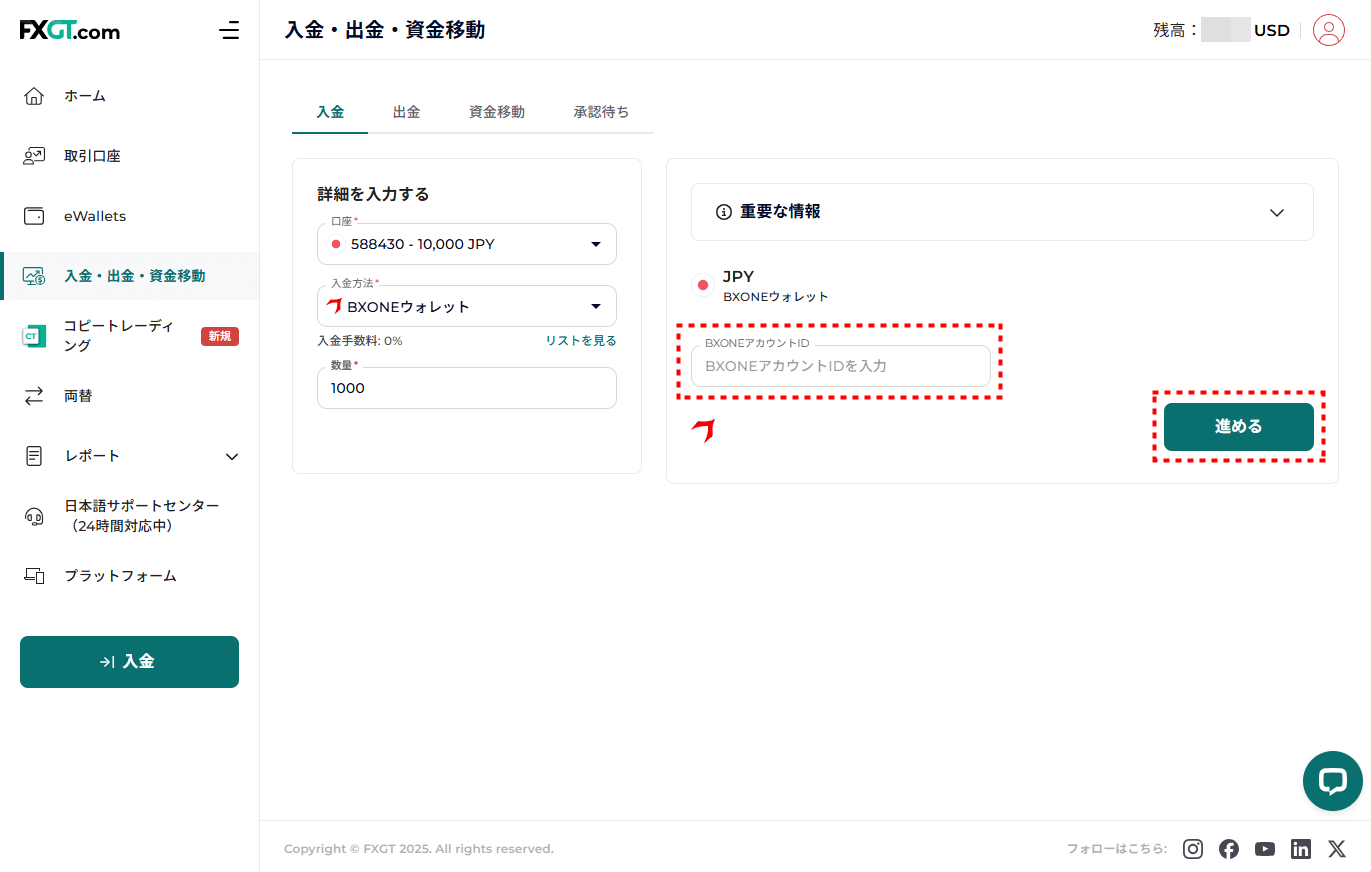The width and height of the screenshot is (1371, 872).
Task: Expand the 重要な情報 panel chevron
Action: [1276, 212]
